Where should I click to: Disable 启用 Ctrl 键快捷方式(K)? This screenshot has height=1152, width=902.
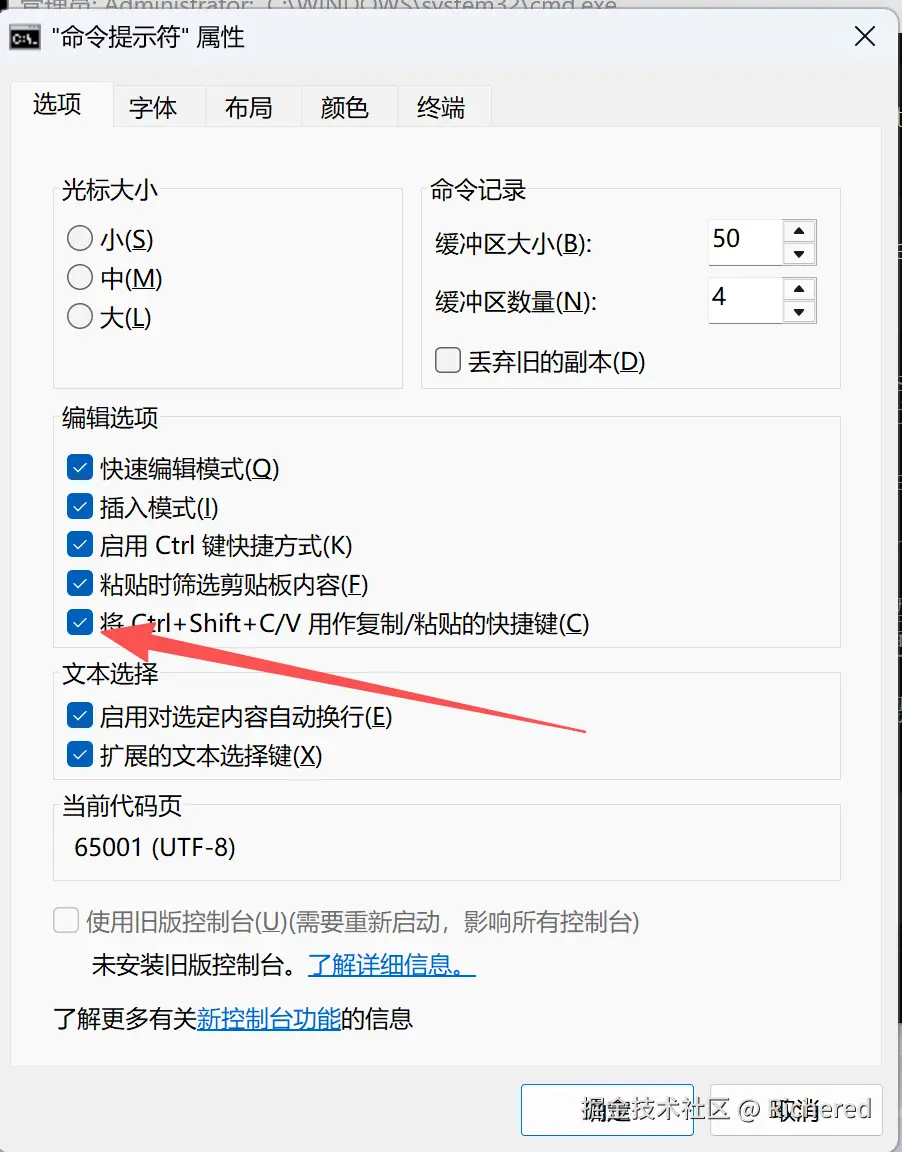tap(79, 544)
